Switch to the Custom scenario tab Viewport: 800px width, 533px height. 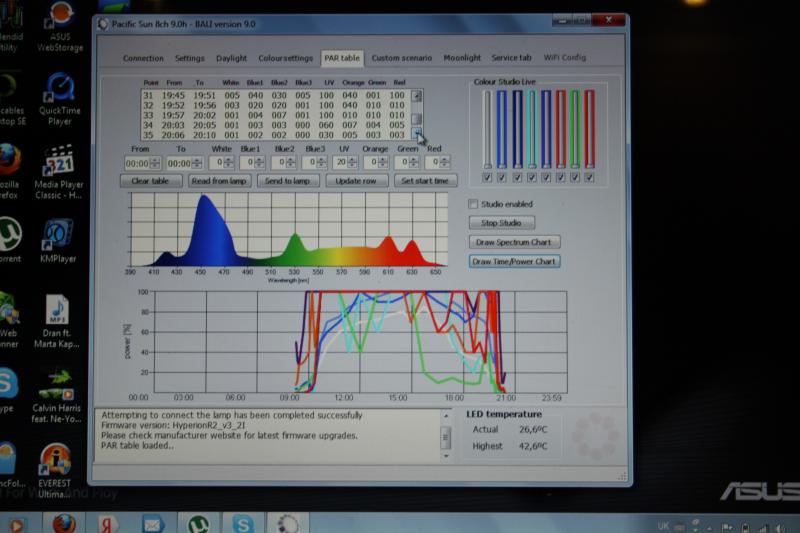(401, 58)
